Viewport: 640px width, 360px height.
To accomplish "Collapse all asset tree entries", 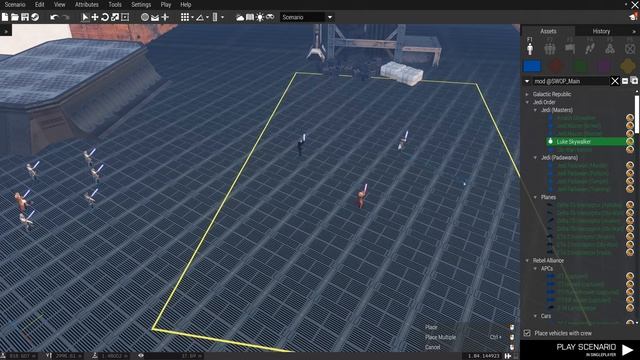I will click(x=625, y=81).
